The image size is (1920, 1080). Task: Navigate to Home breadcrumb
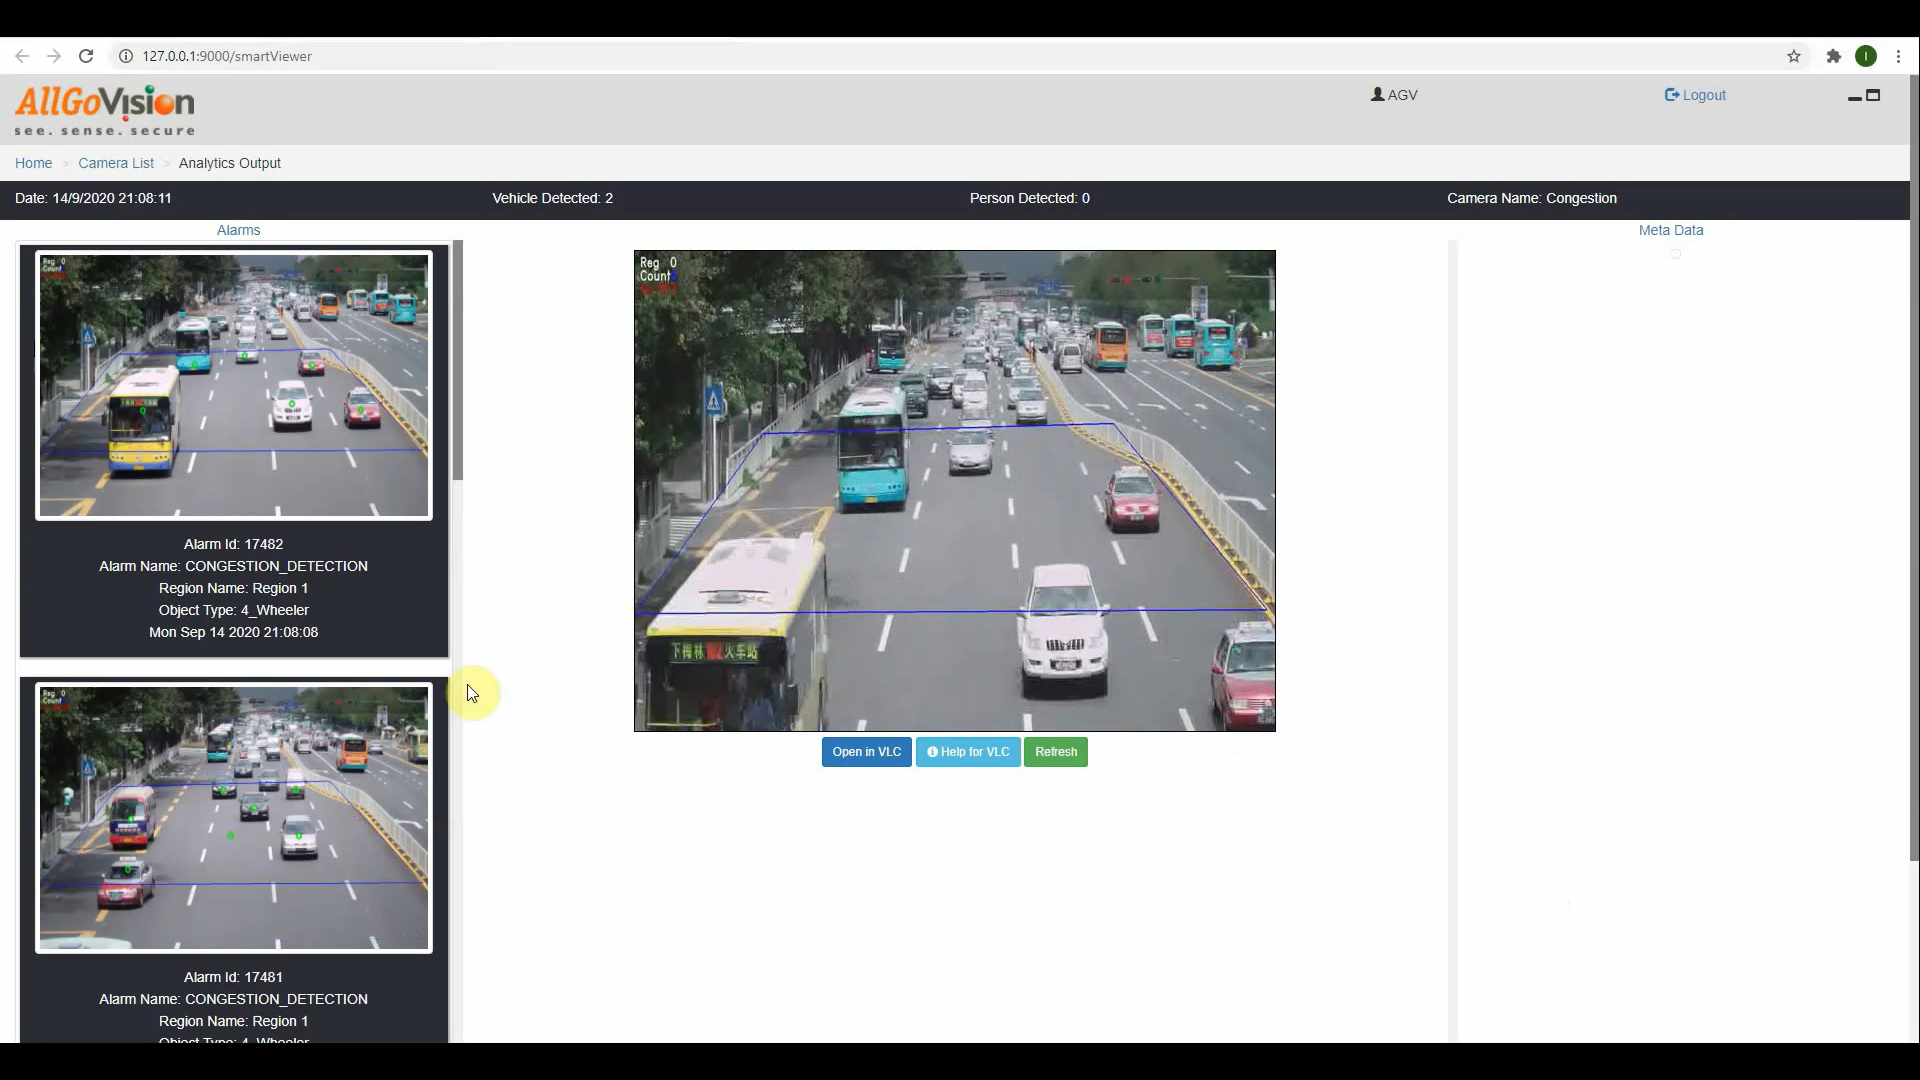33,163
